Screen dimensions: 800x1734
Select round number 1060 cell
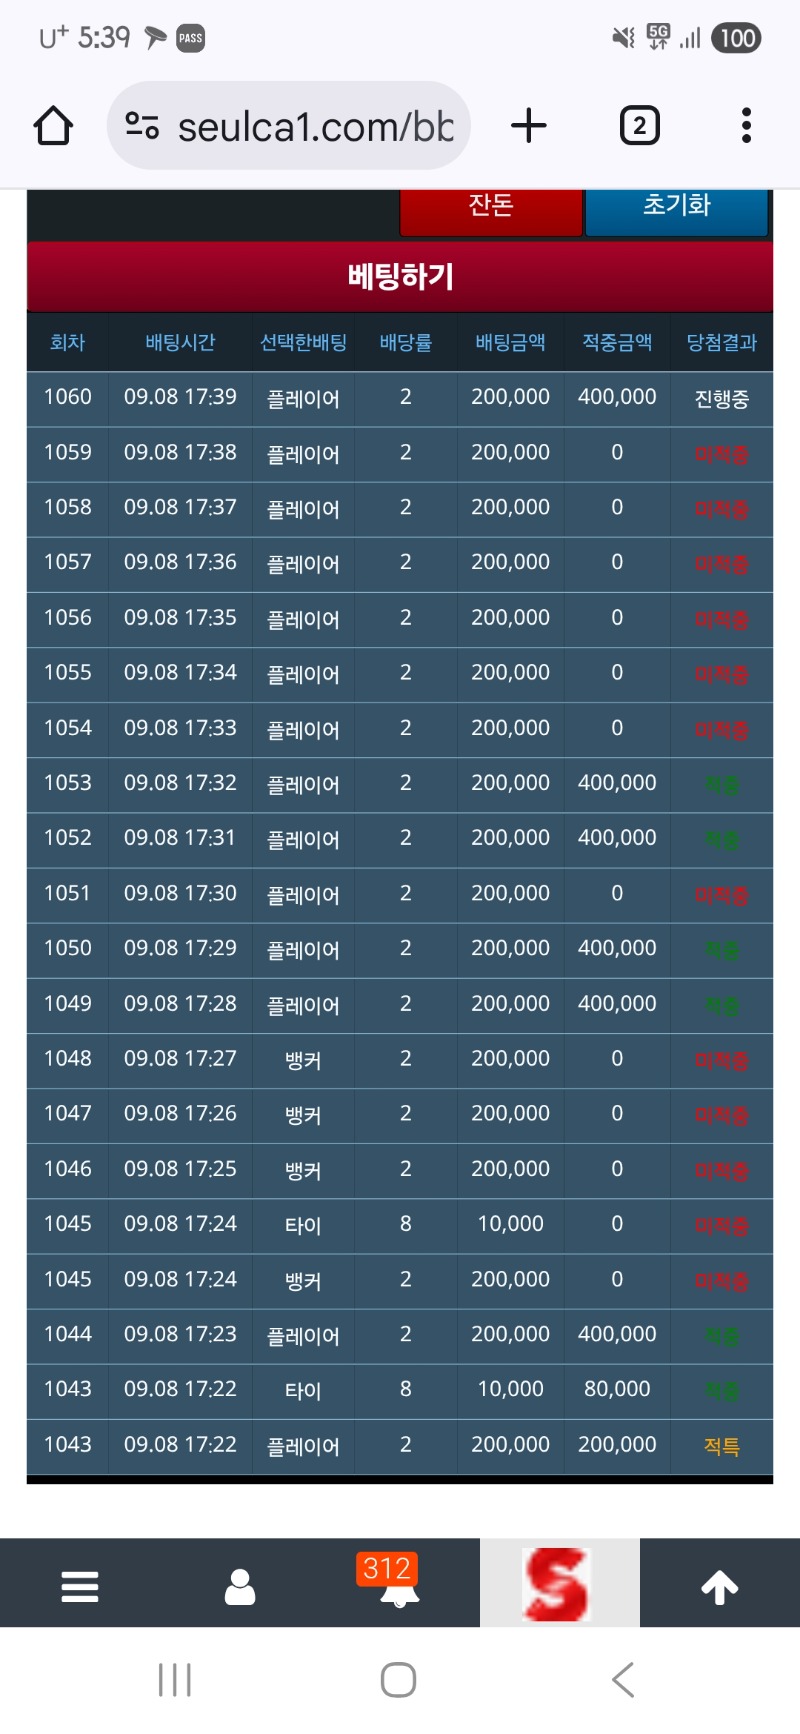[x=67, y=397]
